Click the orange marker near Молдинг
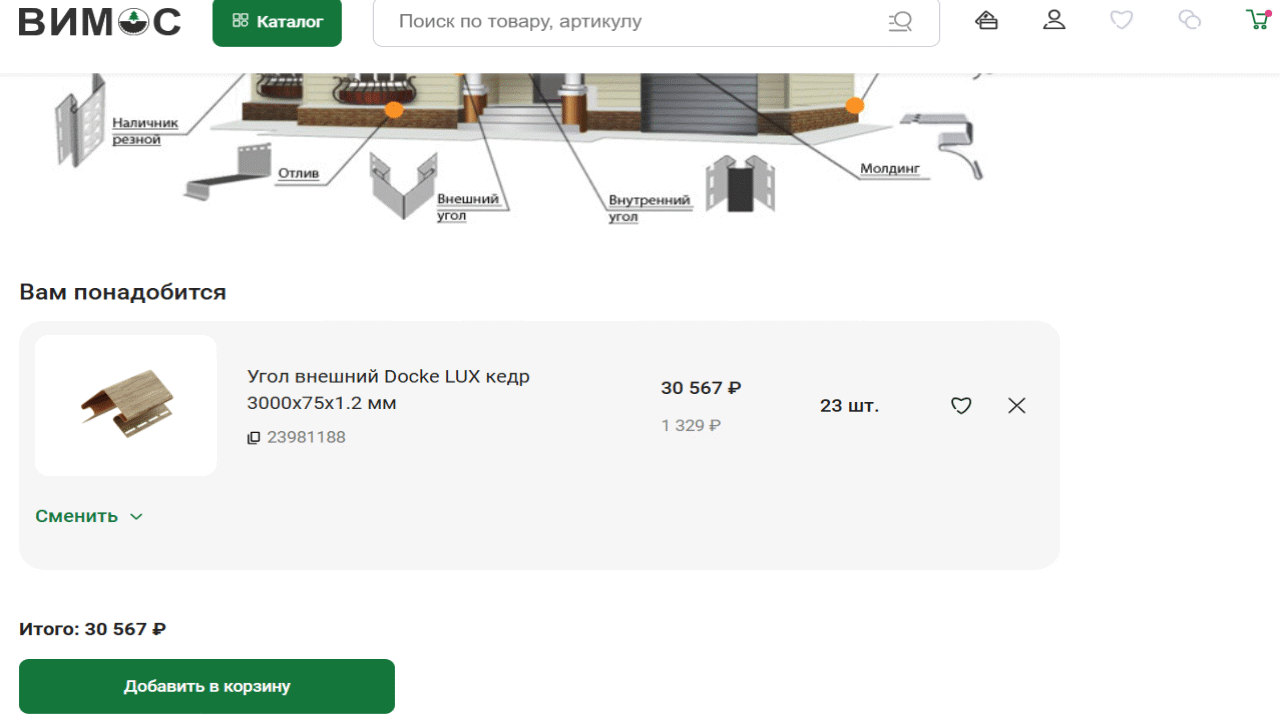Viewport: 1280px width, 720px height. click(x=855, y=105)
